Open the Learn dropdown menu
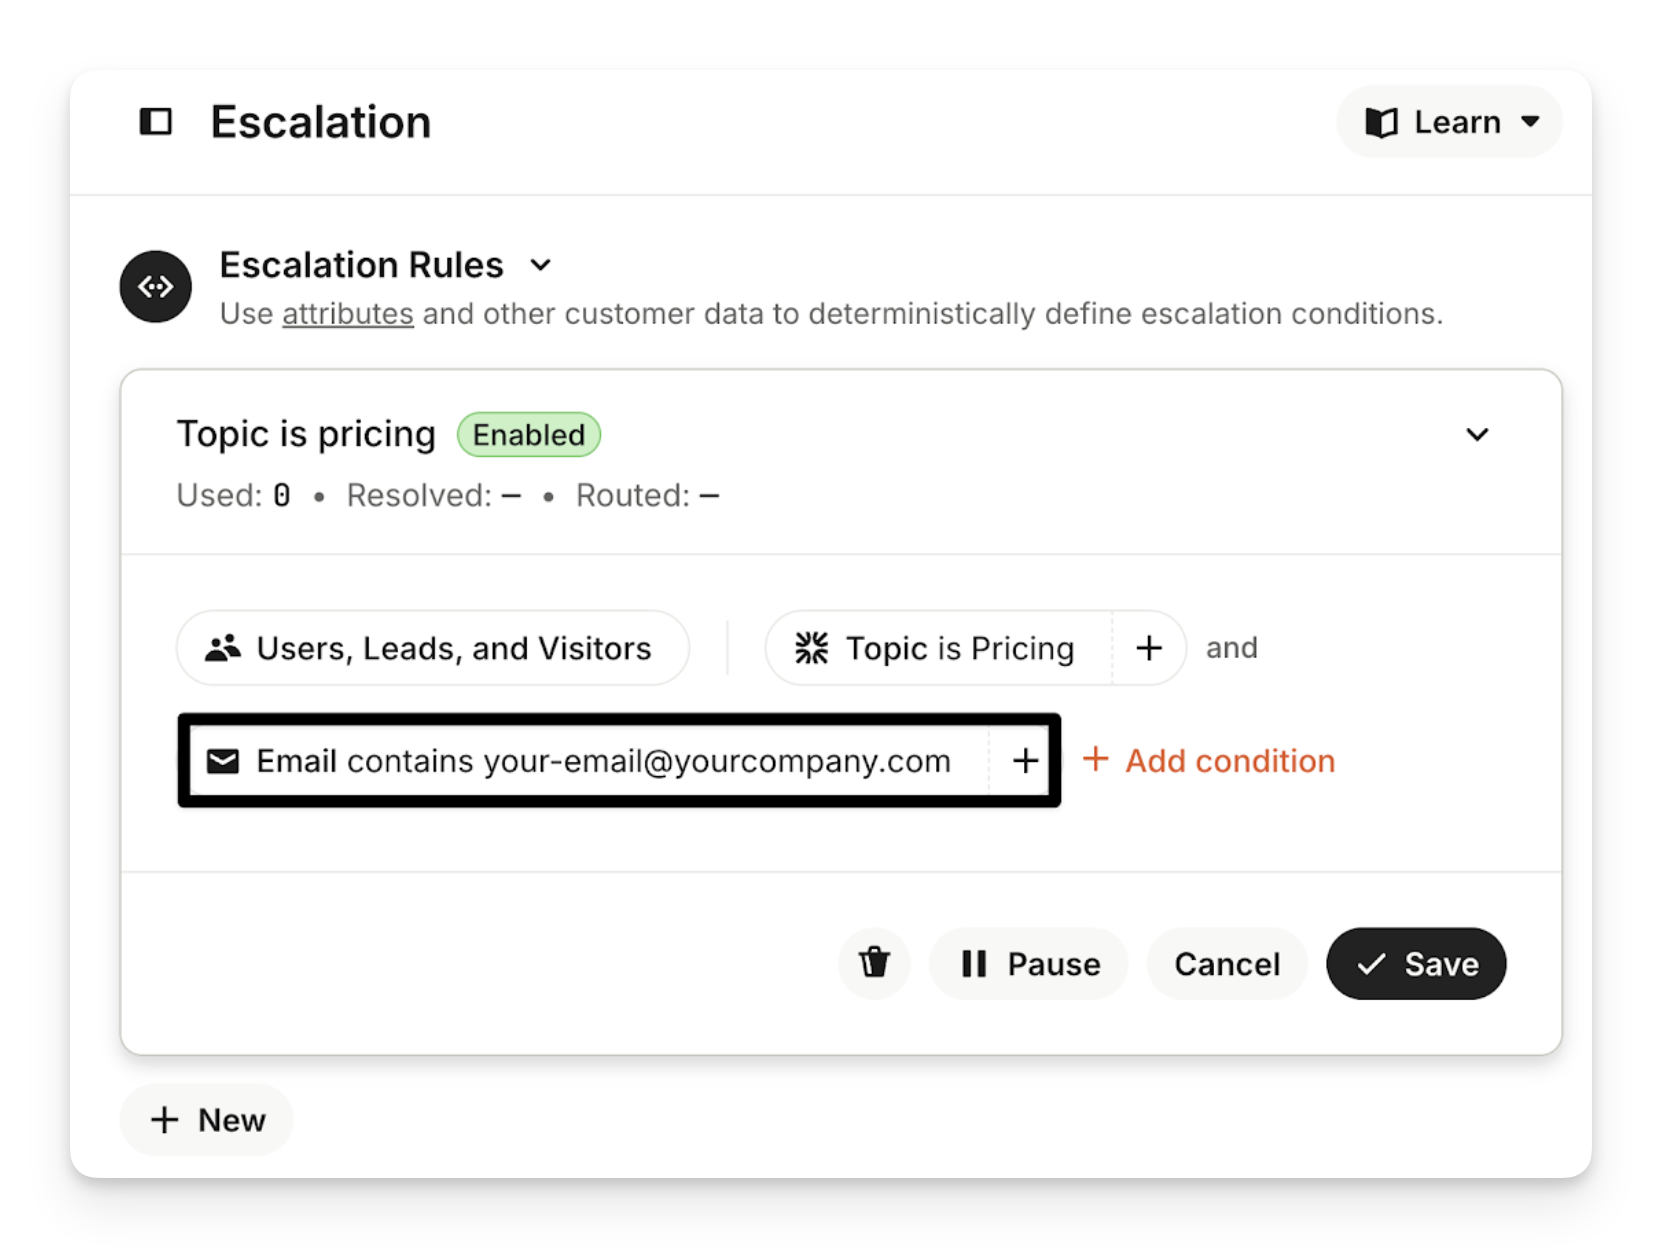Image resolution: width=1662 pixels, height=1248 pixels. click(1449, 122)
